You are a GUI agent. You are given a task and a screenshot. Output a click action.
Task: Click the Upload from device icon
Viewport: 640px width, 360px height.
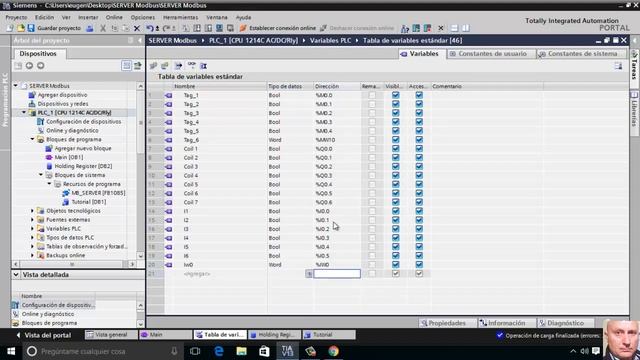(x=208, y=28)
